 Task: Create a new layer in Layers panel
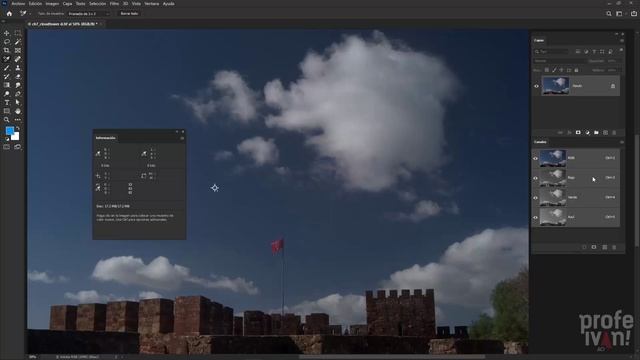pos(605,133)
